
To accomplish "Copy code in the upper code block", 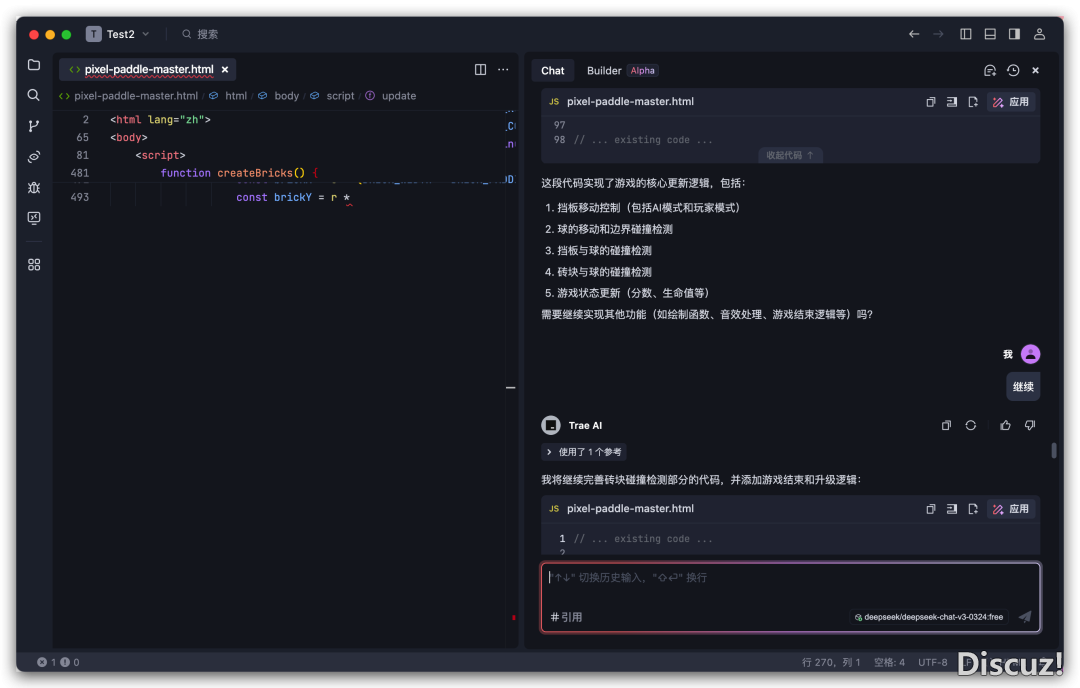I will coord(931,102).
